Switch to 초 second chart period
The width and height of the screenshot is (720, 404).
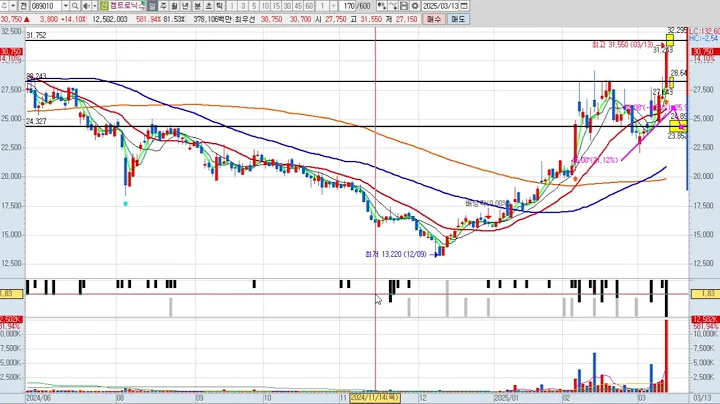pyautogui.click(x=208, y=6)
